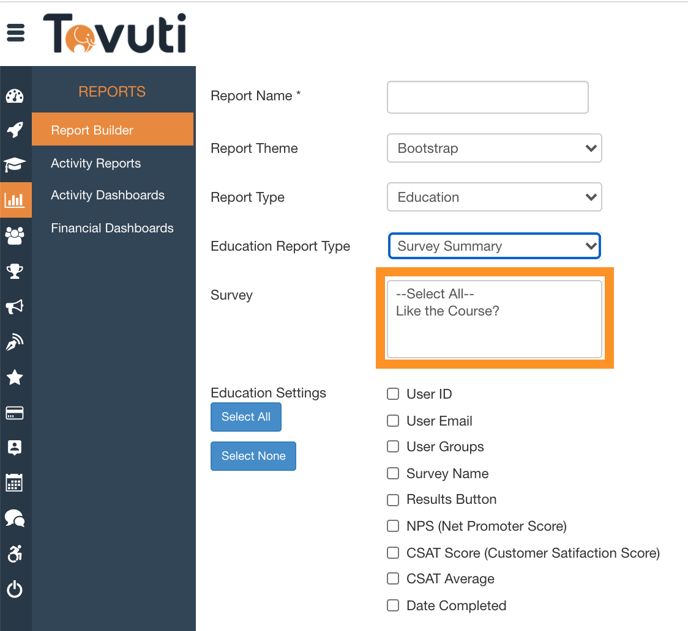Image resolution: width=688 pixels, height=631 pixels.
Task: Click the hamburger menu icon
Action: point(16,33)
